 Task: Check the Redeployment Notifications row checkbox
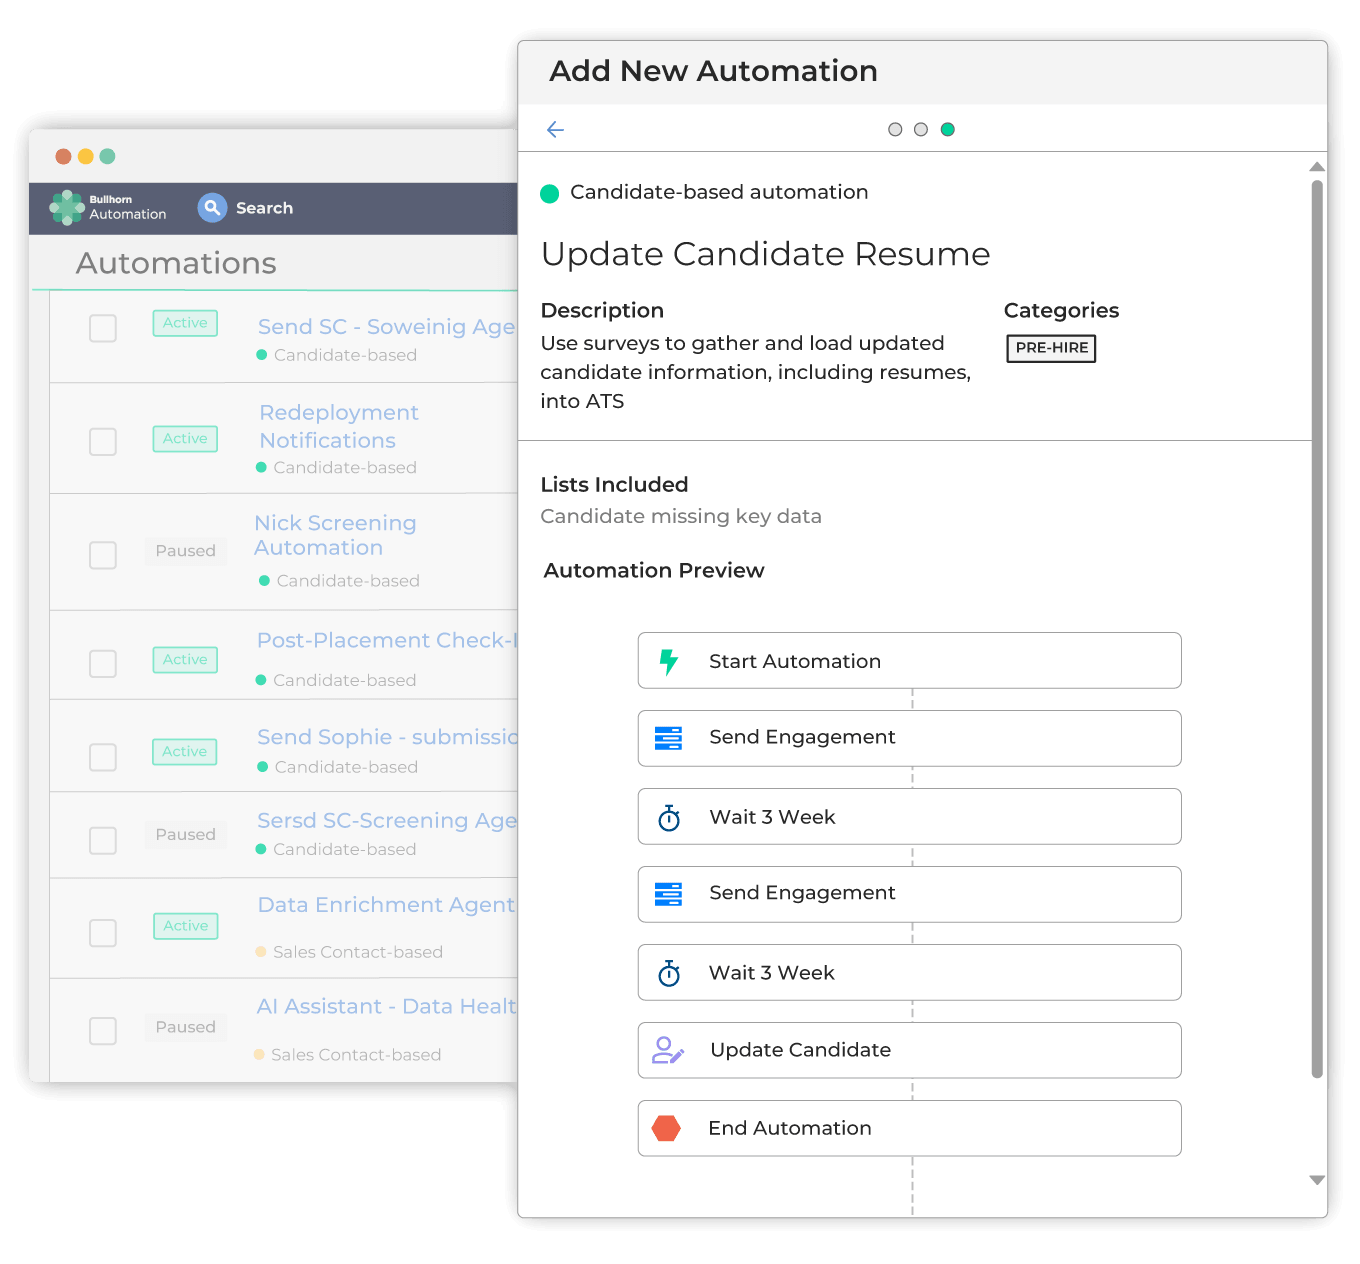[103, 442]
